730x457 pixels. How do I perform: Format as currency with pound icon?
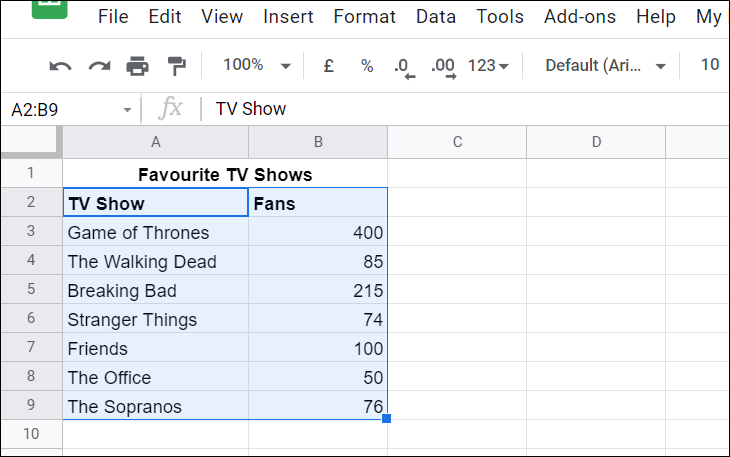[x=328, y=66]
